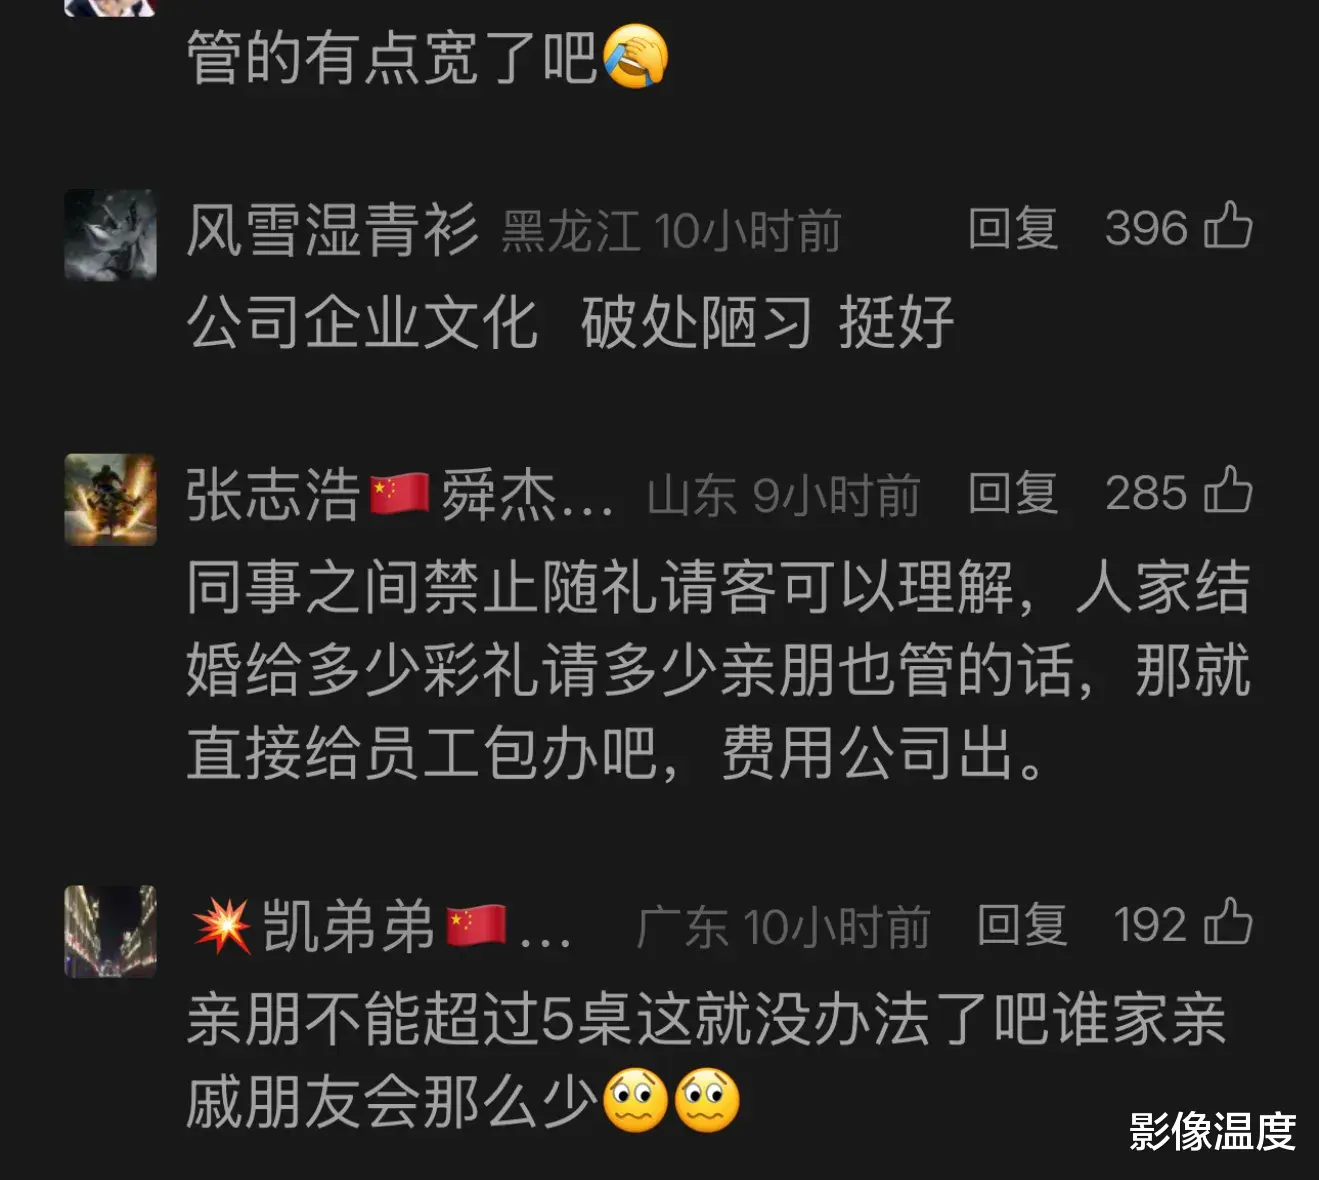1319x1180 pixels.
Task: Click the 影像温度 watermark
Action: click(x=1213, y=1132)
